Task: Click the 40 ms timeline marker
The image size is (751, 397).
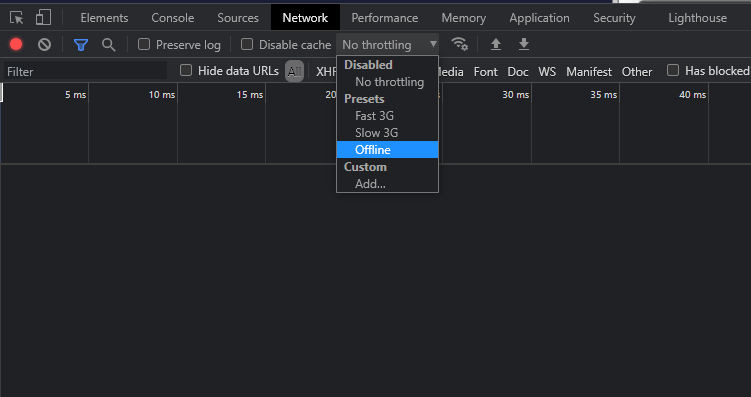Action: tap(692, 95)
